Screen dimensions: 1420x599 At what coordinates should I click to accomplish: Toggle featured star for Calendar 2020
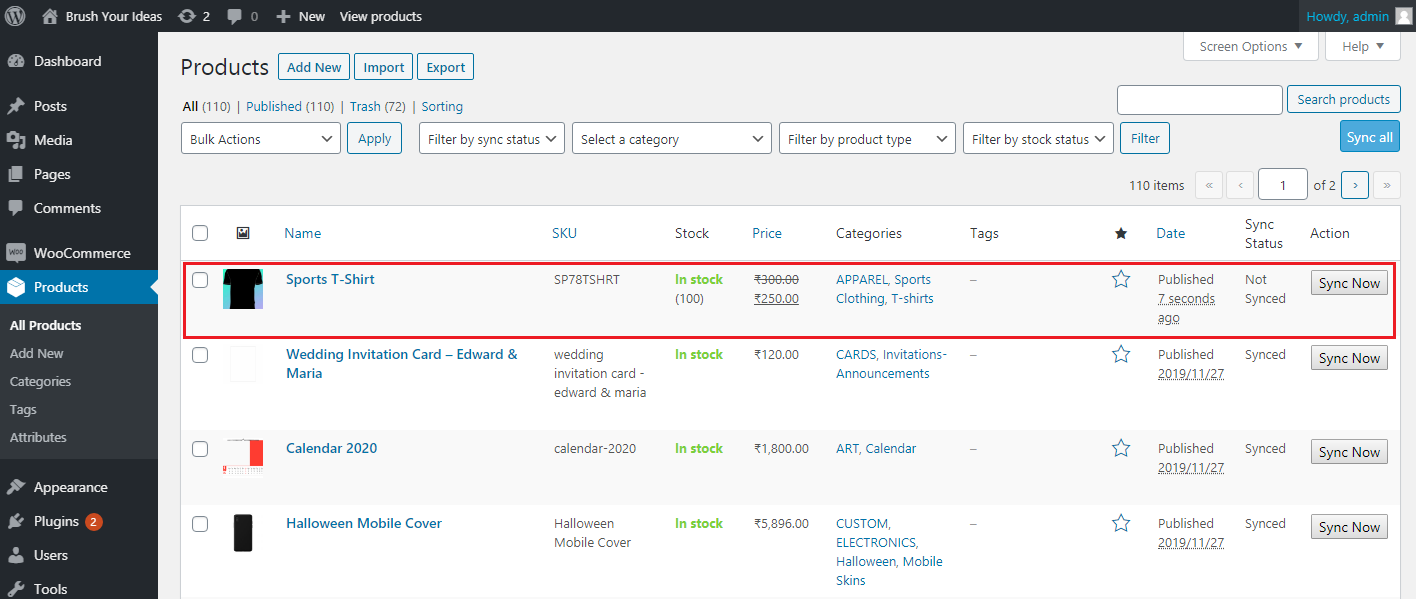click(x=1121, y=449)
